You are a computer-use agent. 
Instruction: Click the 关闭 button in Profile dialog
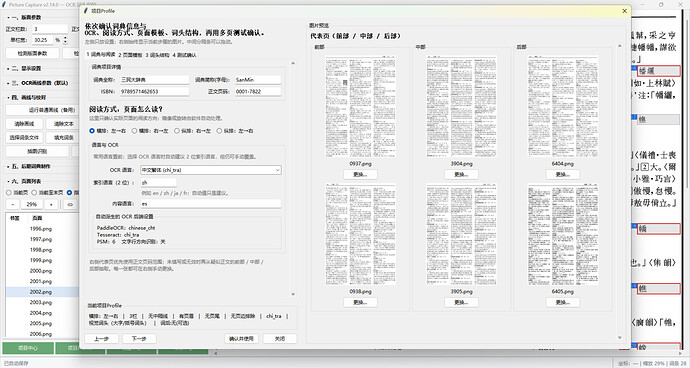click(x=280, y=339)
